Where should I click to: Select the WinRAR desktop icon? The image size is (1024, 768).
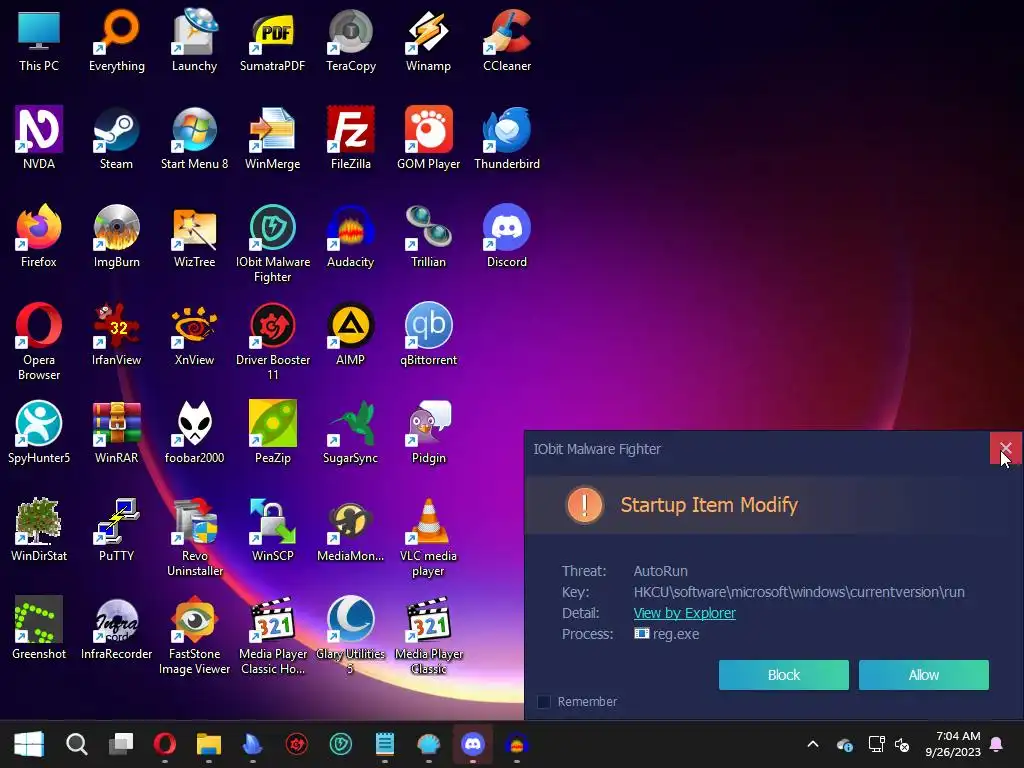click(117, 432)
